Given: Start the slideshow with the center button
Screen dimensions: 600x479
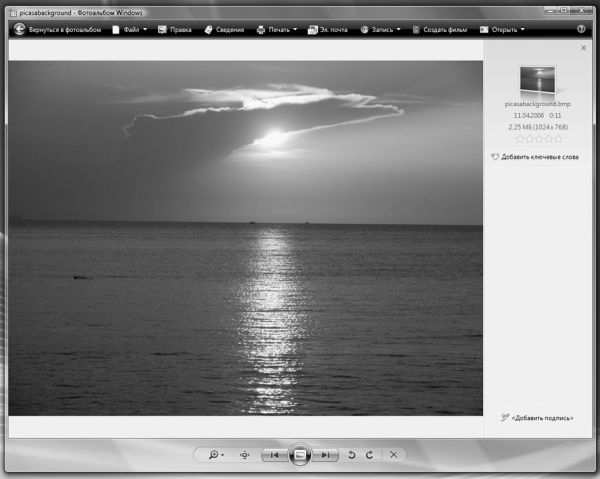Looking at the screenshot, I should [299, 455].
